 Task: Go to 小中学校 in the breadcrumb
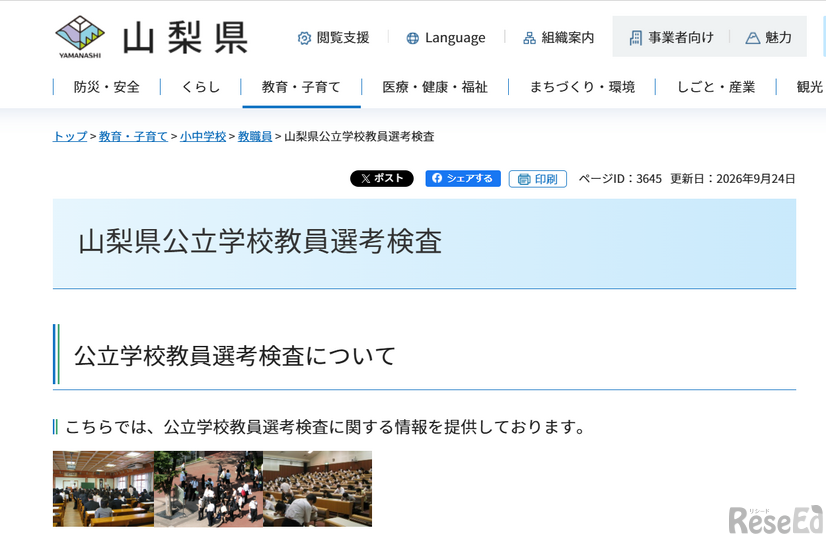[x=203, y=137]
